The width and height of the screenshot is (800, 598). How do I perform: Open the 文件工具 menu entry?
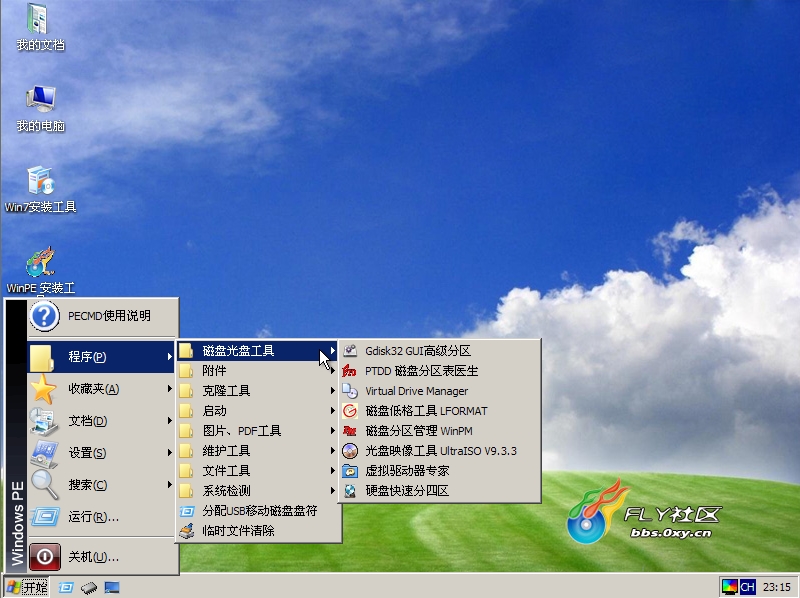(x=257, y=470)
